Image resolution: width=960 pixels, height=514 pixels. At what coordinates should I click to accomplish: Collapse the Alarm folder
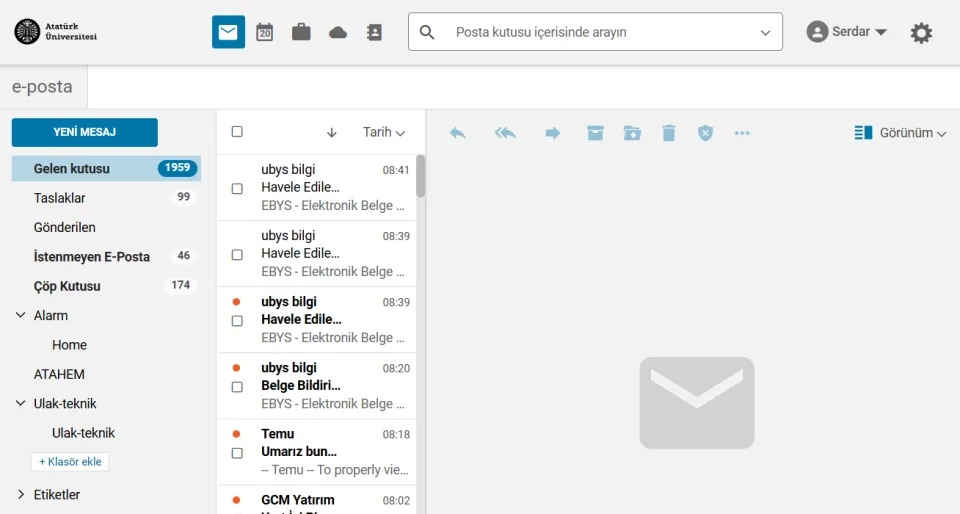pos(20,315)
